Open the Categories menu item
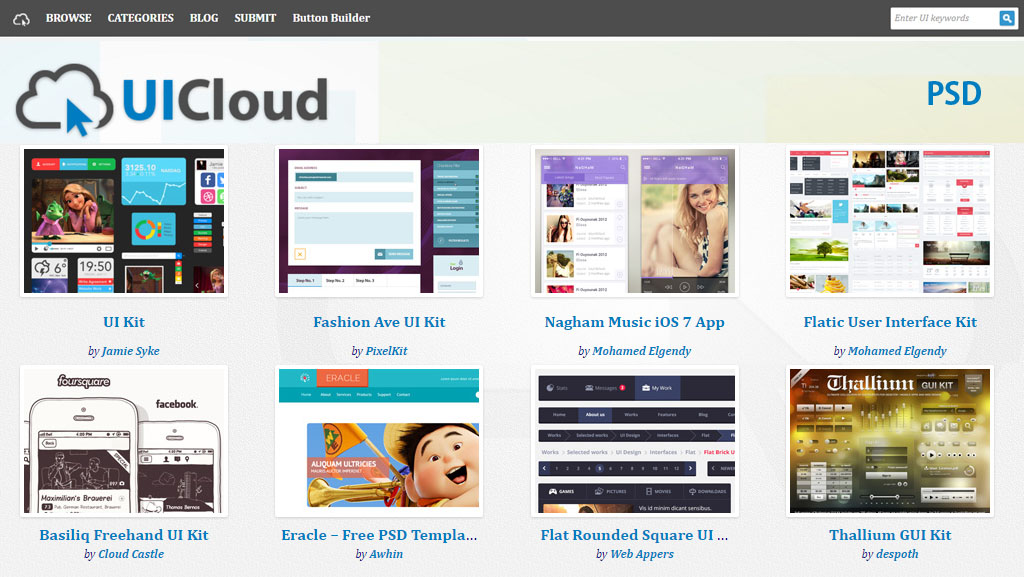 (140, 18)
